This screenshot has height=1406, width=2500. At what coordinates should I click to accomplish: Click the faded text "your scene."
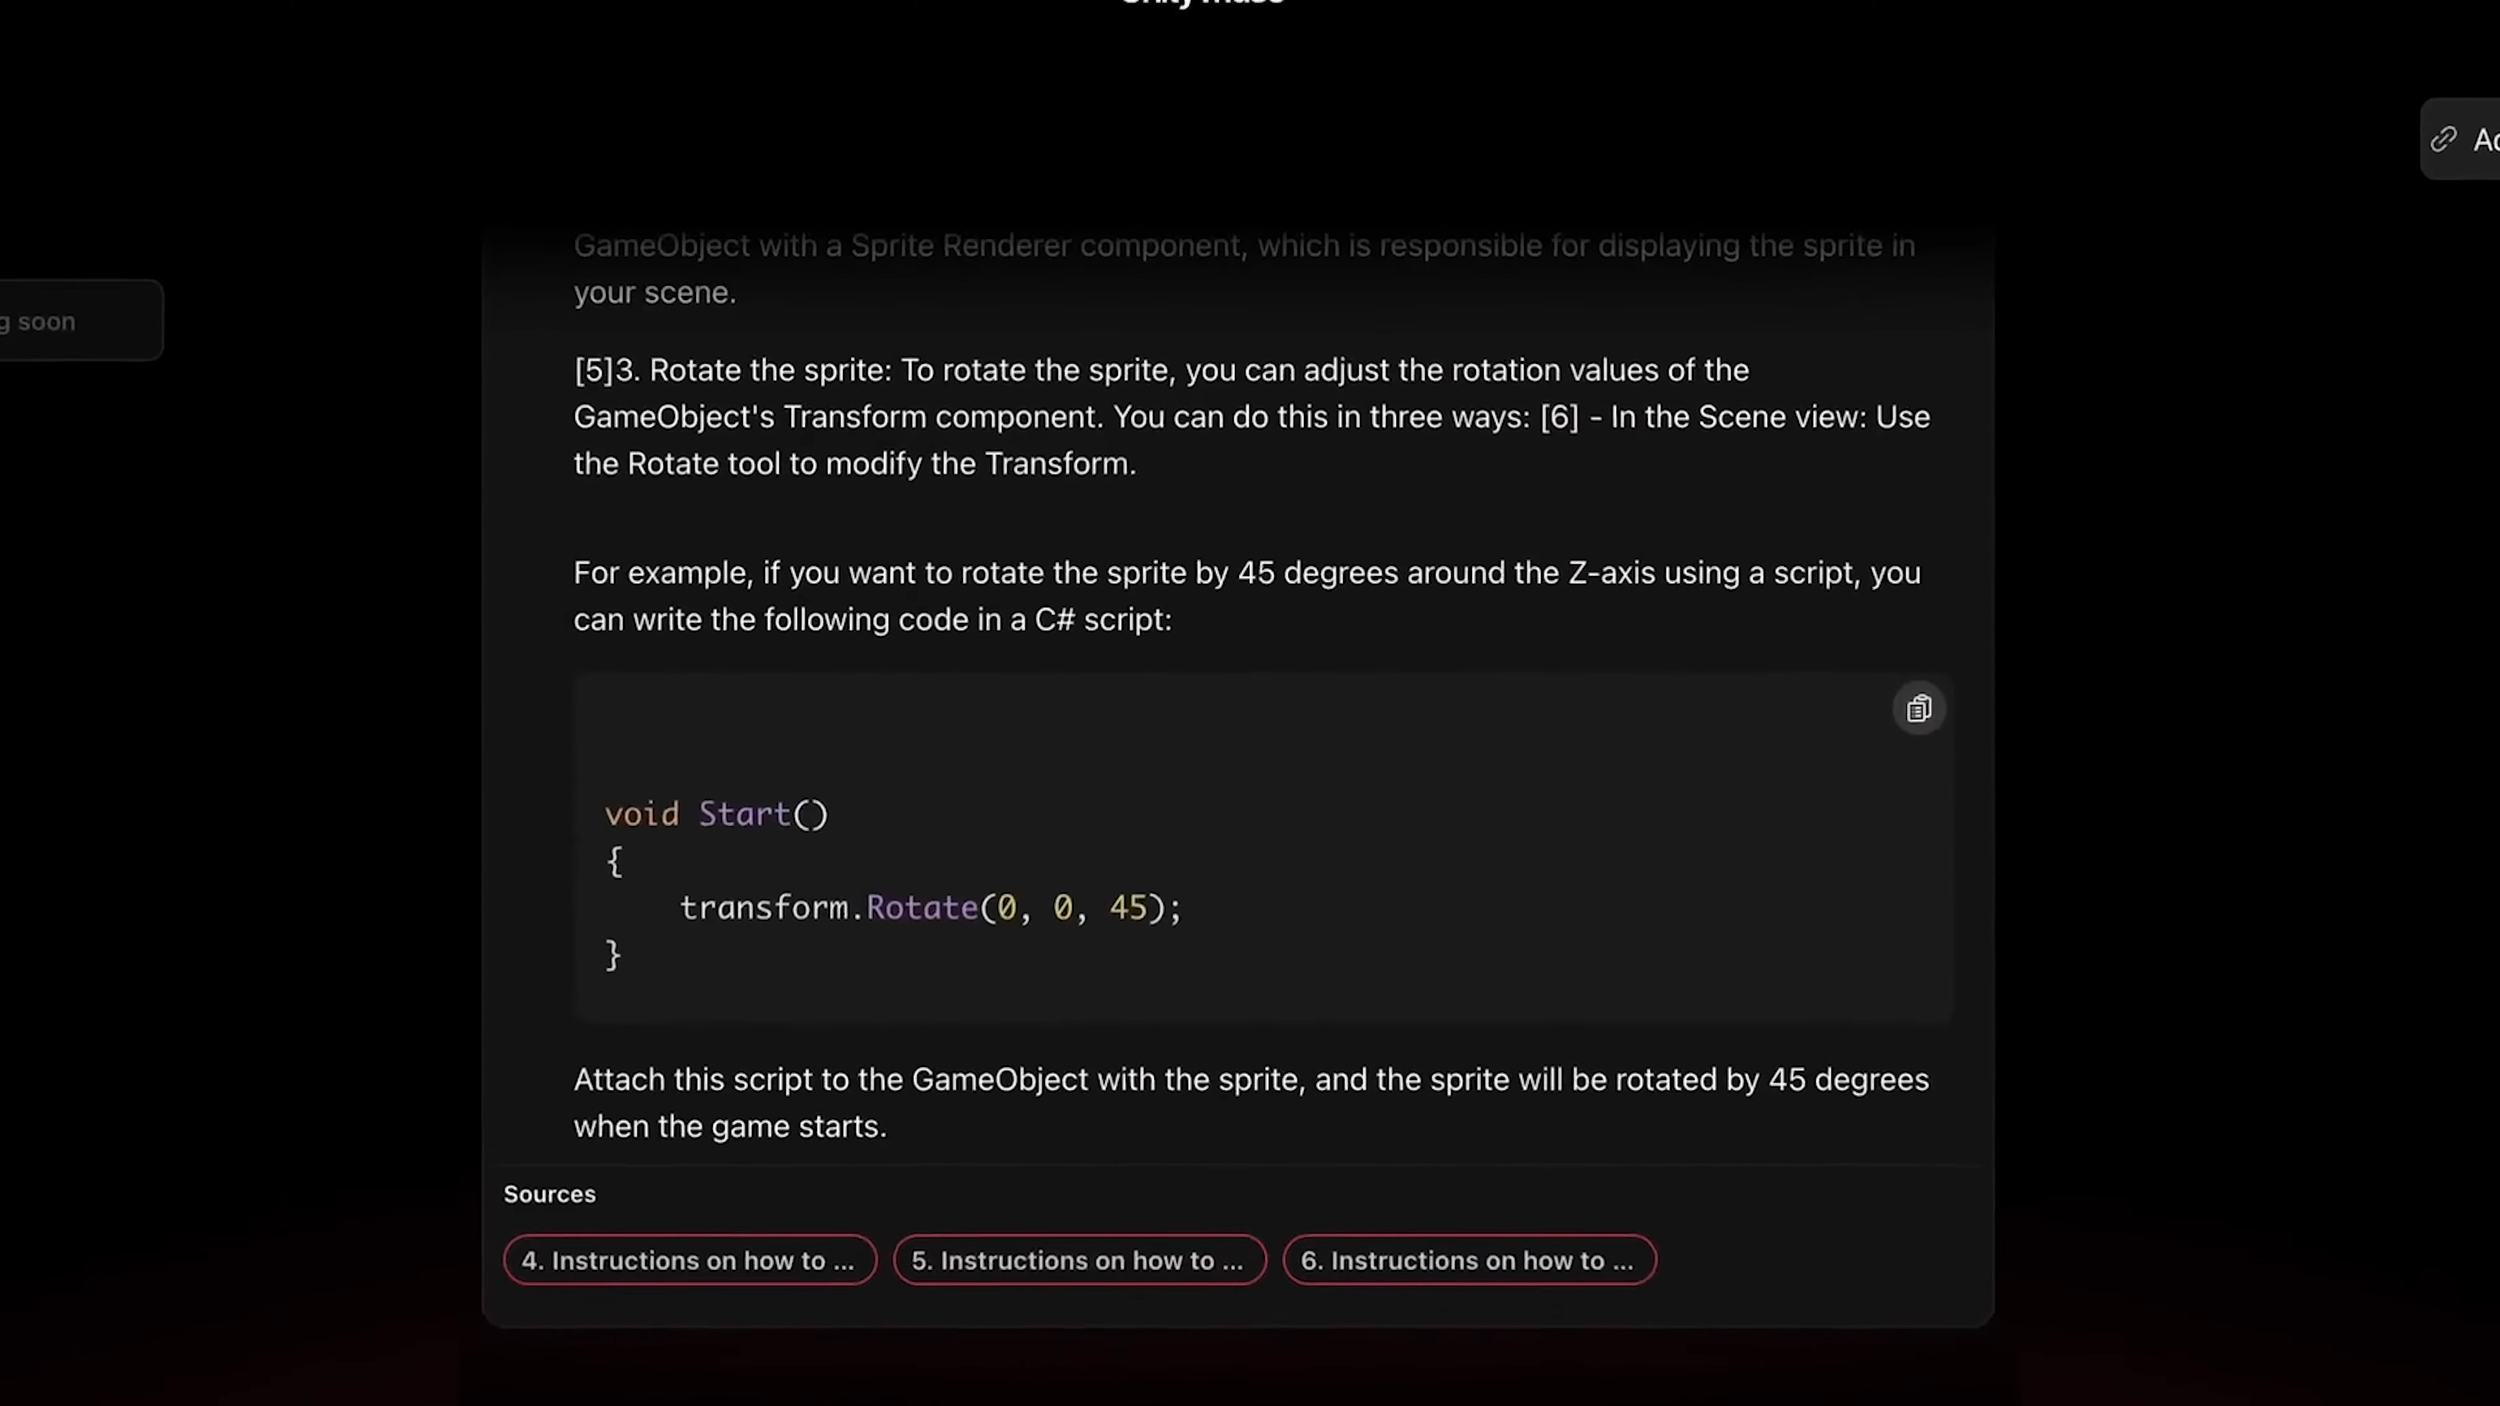click(654, 293)
